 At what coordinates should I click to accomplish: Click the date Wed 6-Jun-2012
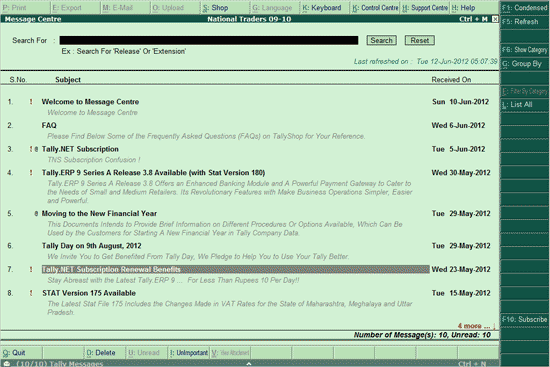pyautogui.click(x=458, y=125)
